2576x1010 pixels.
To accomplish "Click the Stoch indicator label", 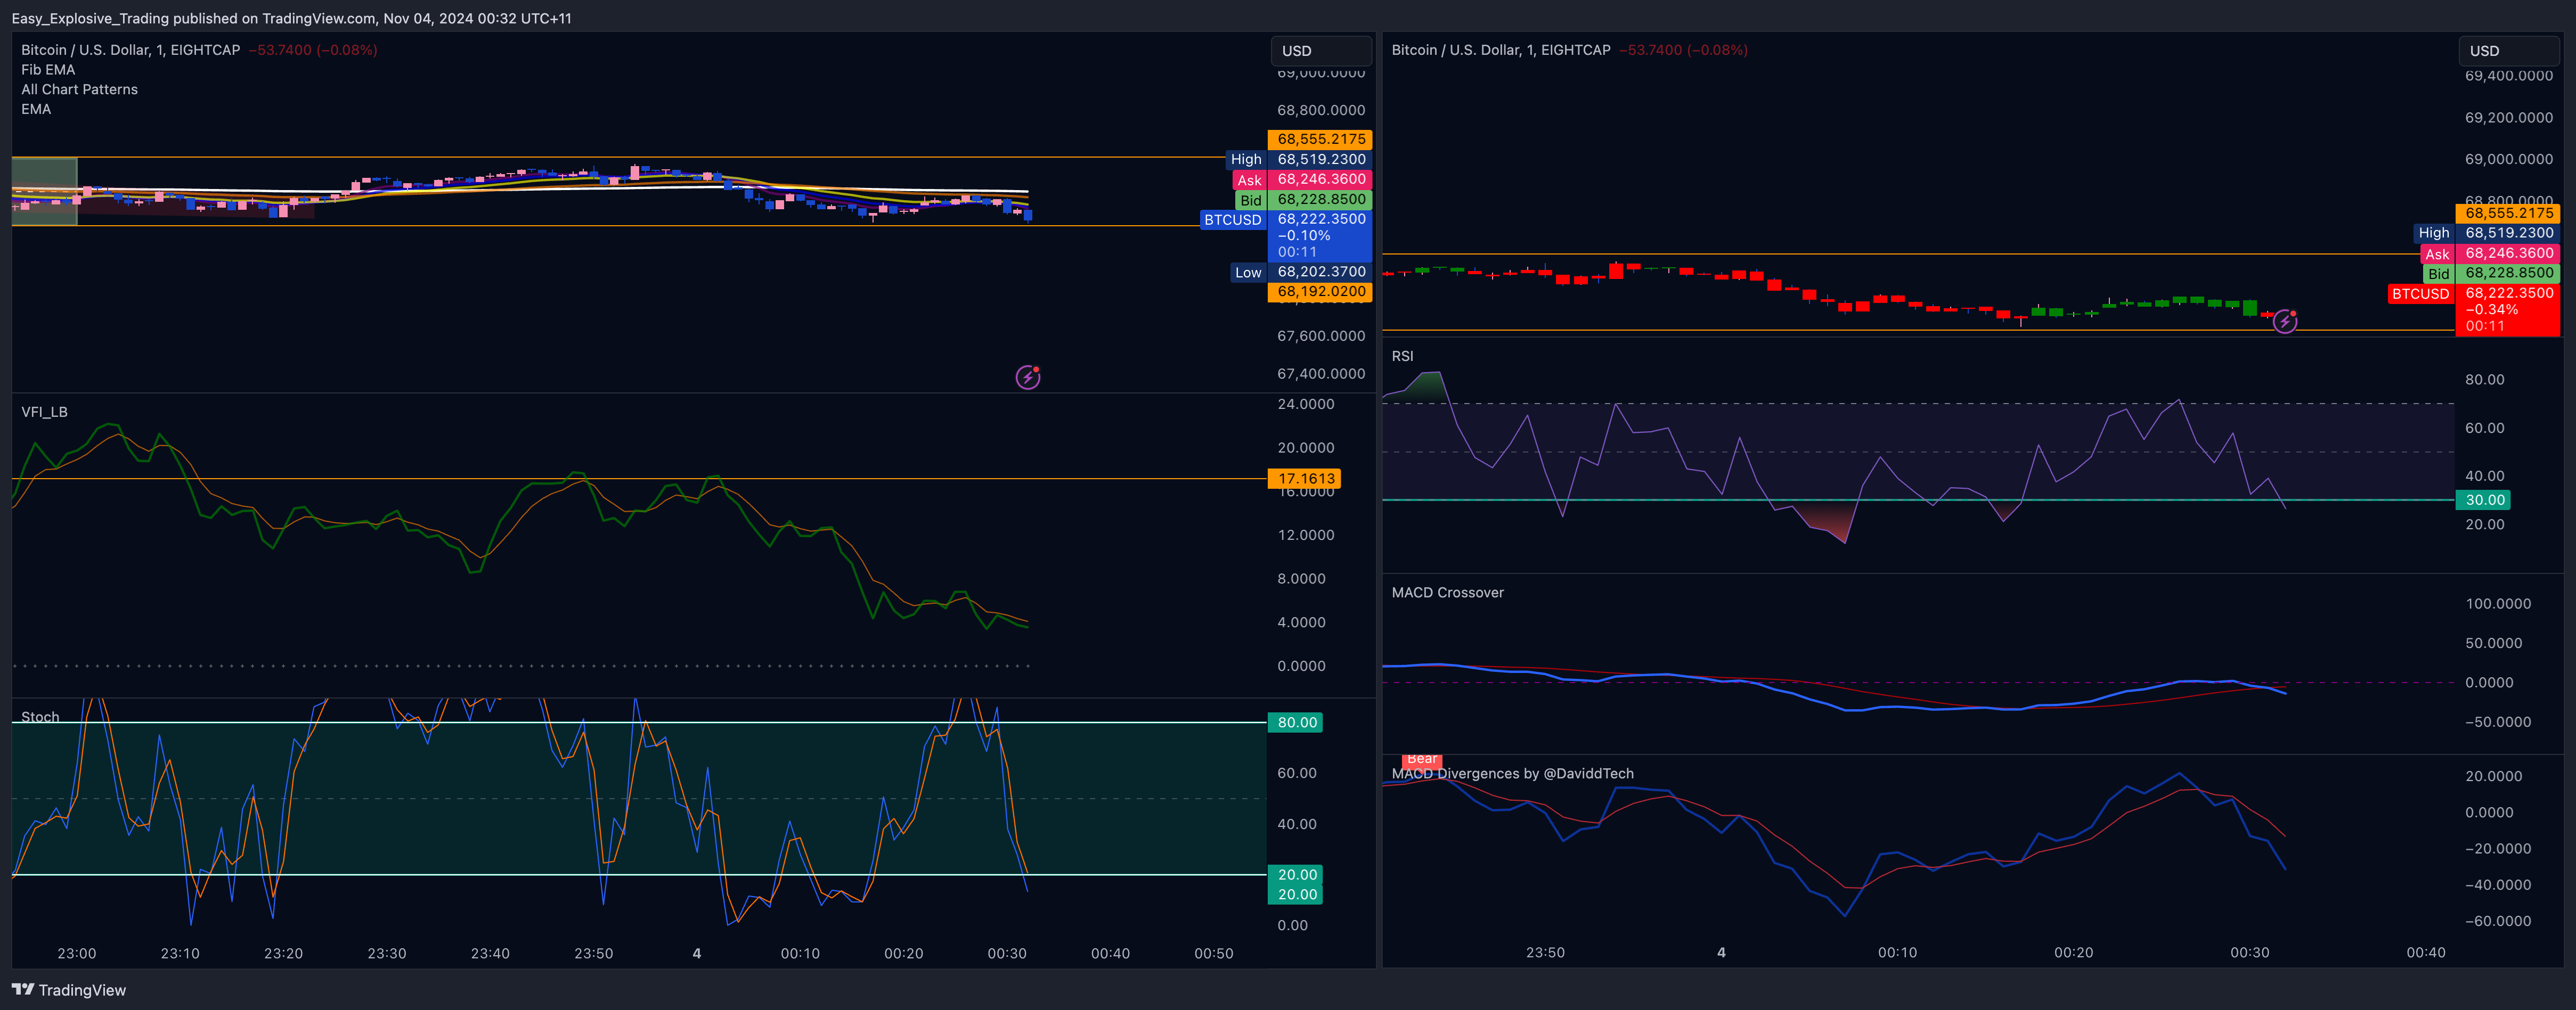I will click(40, 717).
